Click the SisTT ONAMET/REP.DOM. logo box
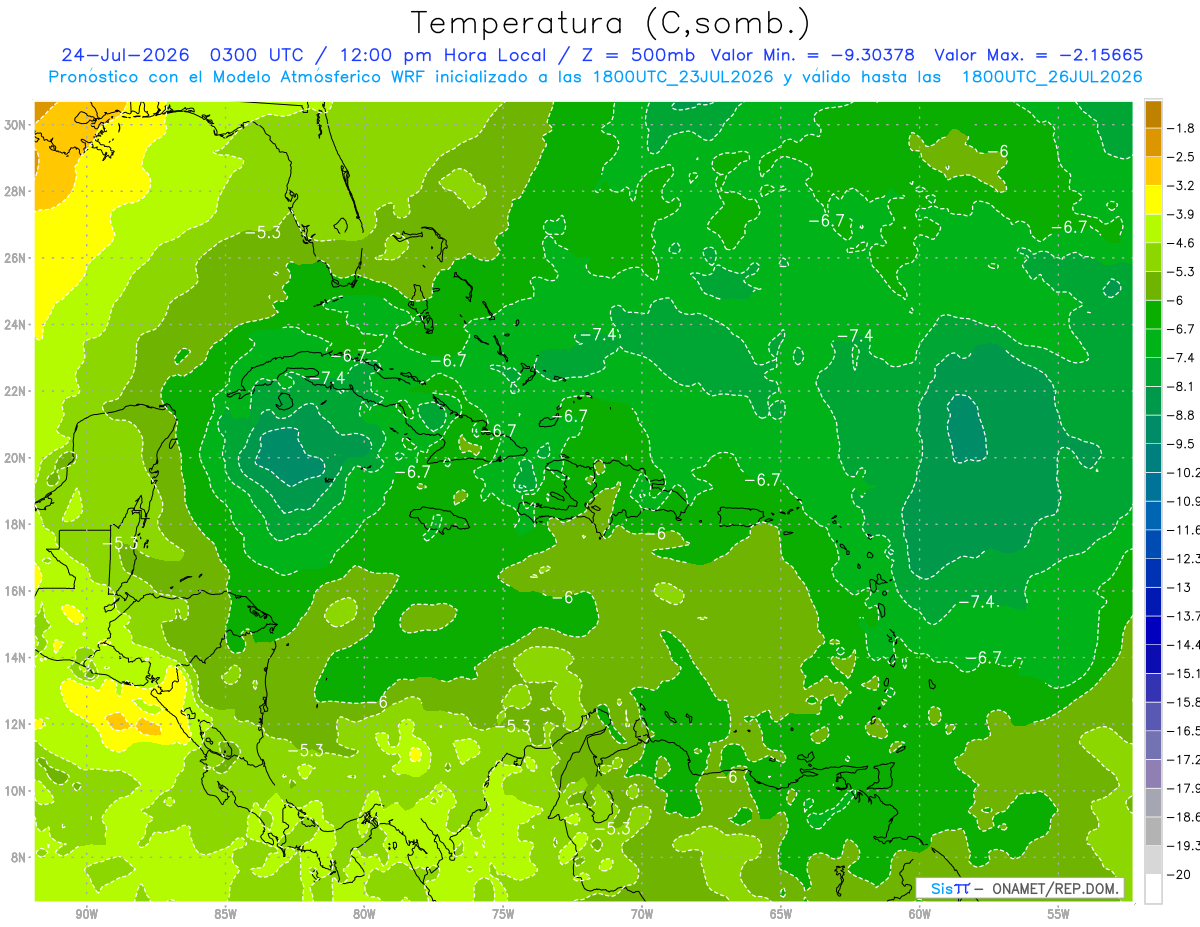 [1019, 888]
